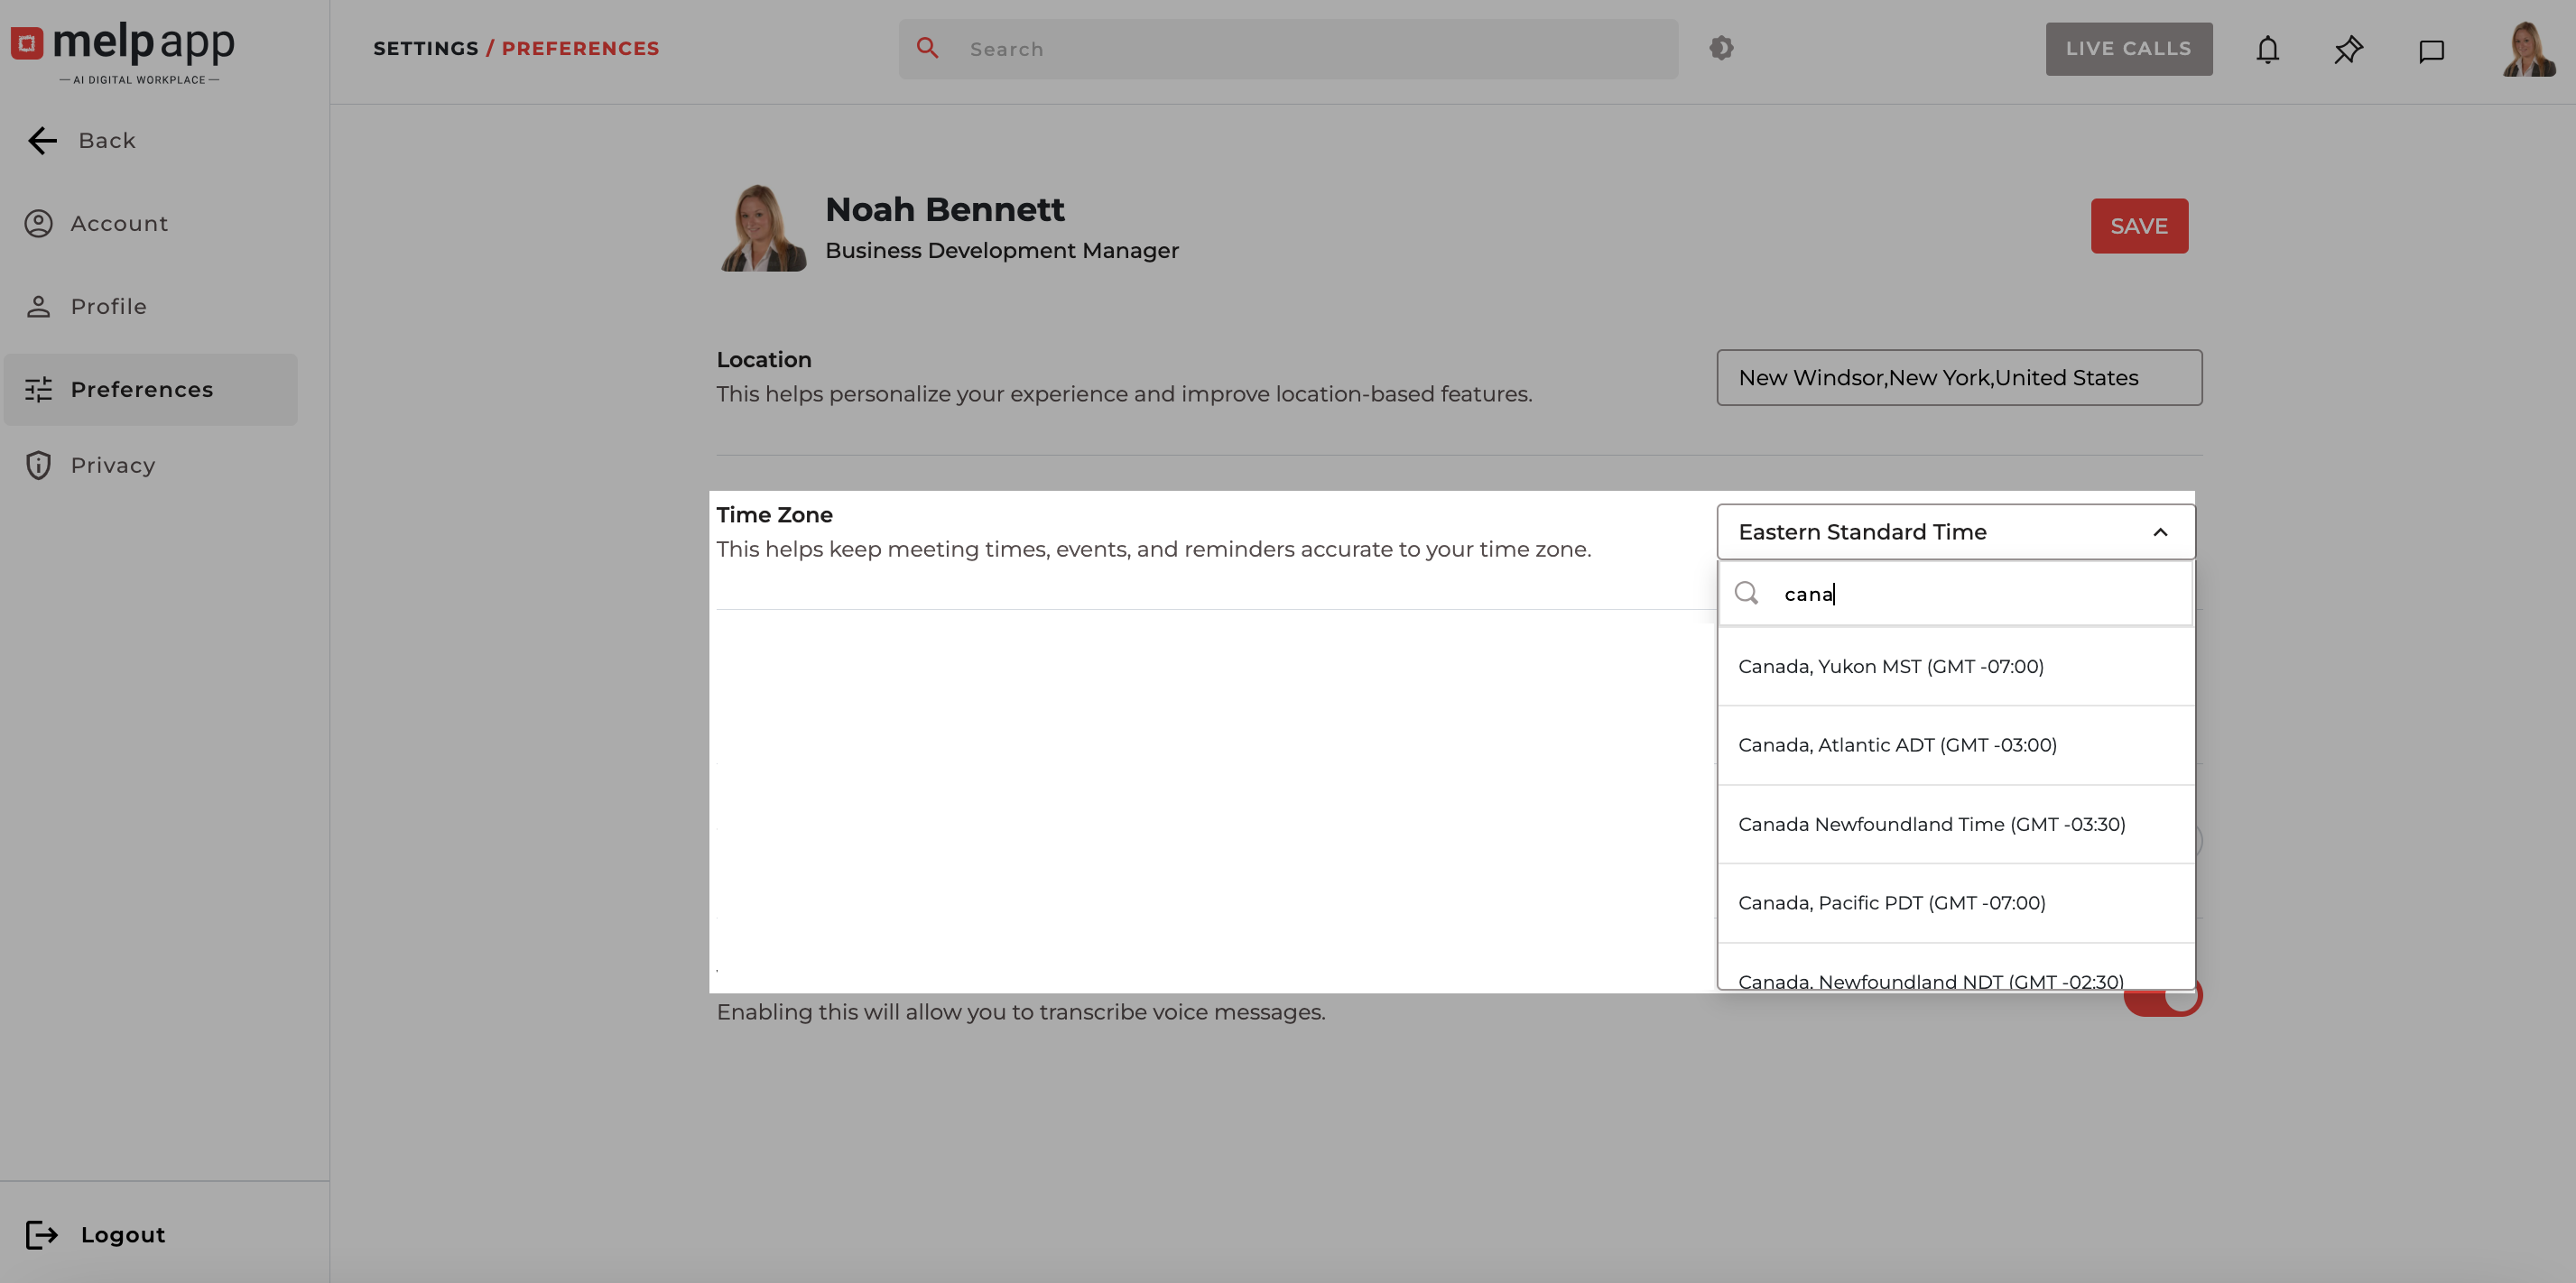
Task: Open user avatar in top bar
Action: pos(2528,49)
